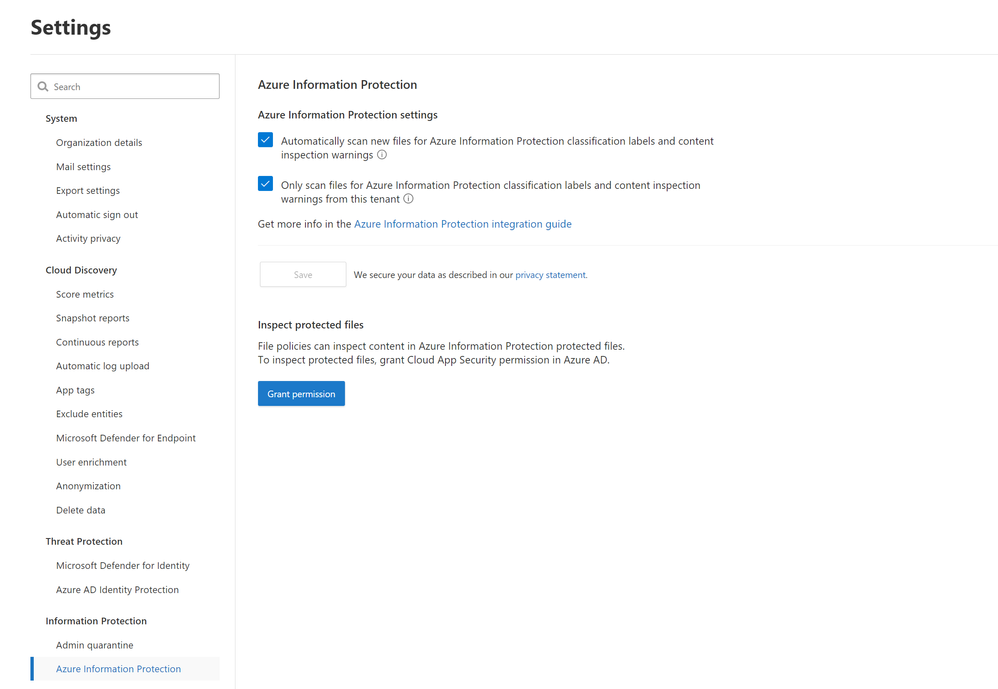The height and width of the screenshot is (689, 998).
Task: Open the privacy statement link
Action: [551, 275]
